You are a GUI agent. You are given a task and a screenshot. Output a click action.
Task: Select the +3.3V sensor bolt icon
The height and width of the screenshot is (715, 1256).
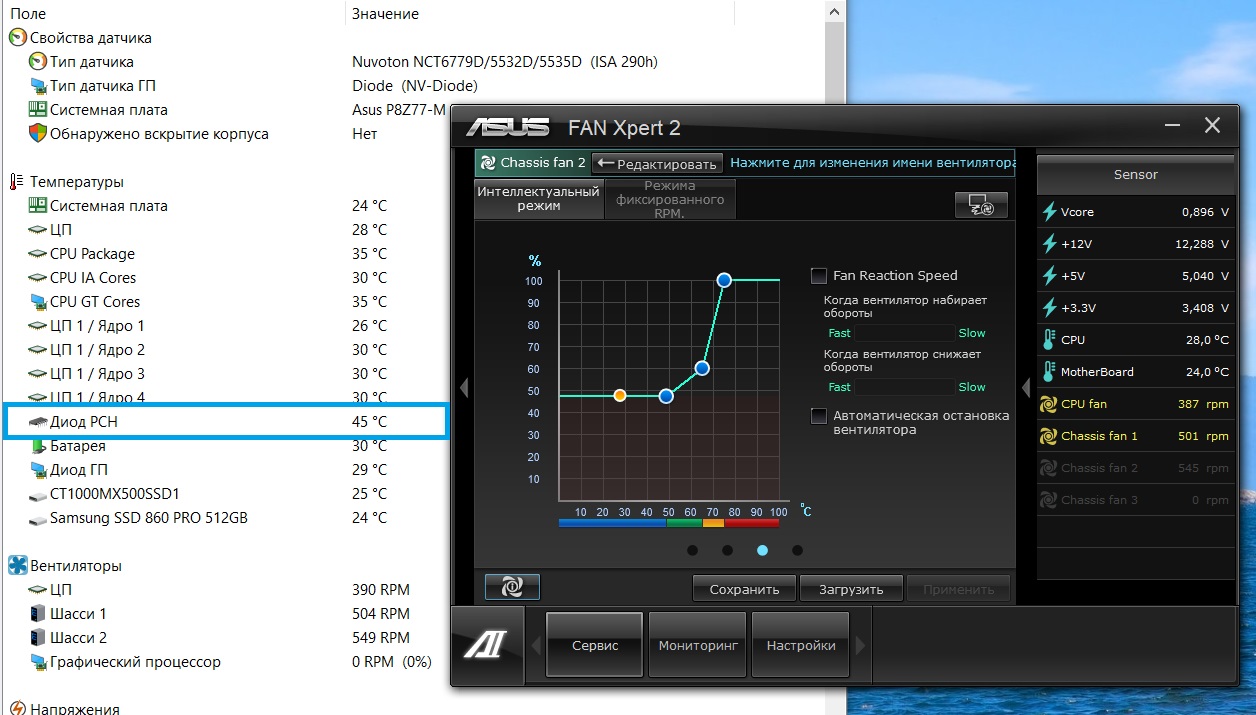point(1049,308)
